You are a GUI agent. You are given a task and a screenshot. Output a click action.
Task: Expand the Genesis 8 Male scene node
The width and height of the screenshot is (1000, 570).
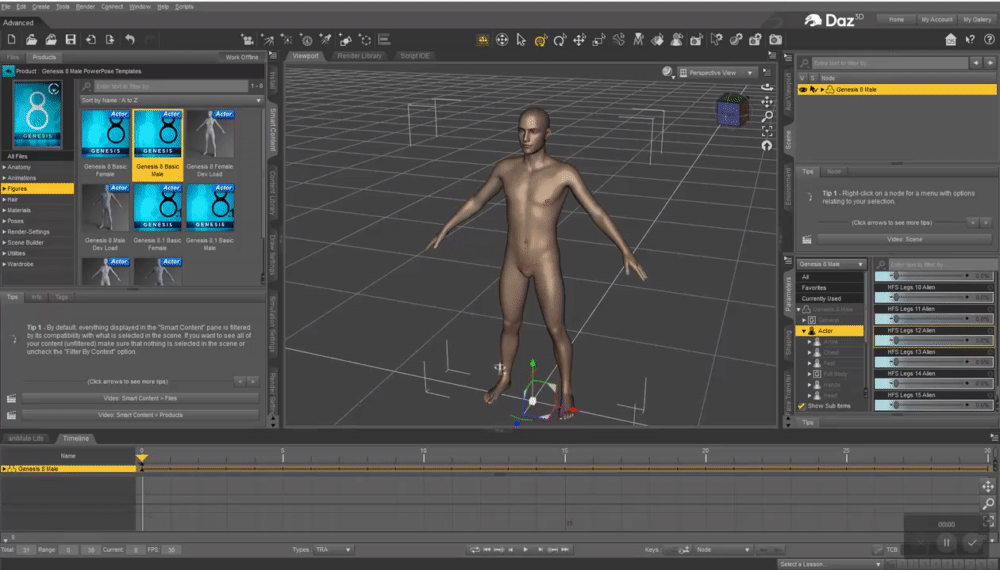(x=821, y=90)
